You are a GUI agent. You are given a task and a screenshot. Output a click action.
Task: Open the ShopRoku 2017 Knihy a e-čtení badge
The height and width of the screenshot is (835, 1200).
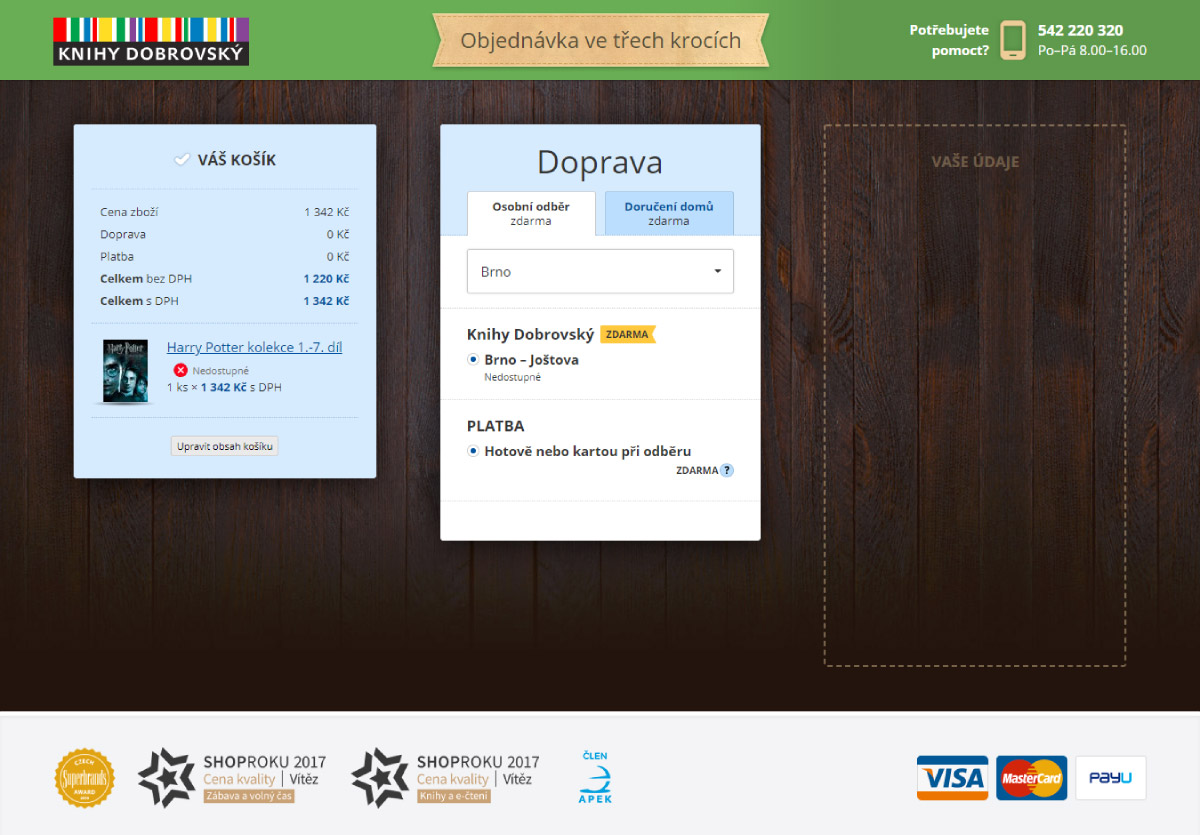[x=445, y=778]
